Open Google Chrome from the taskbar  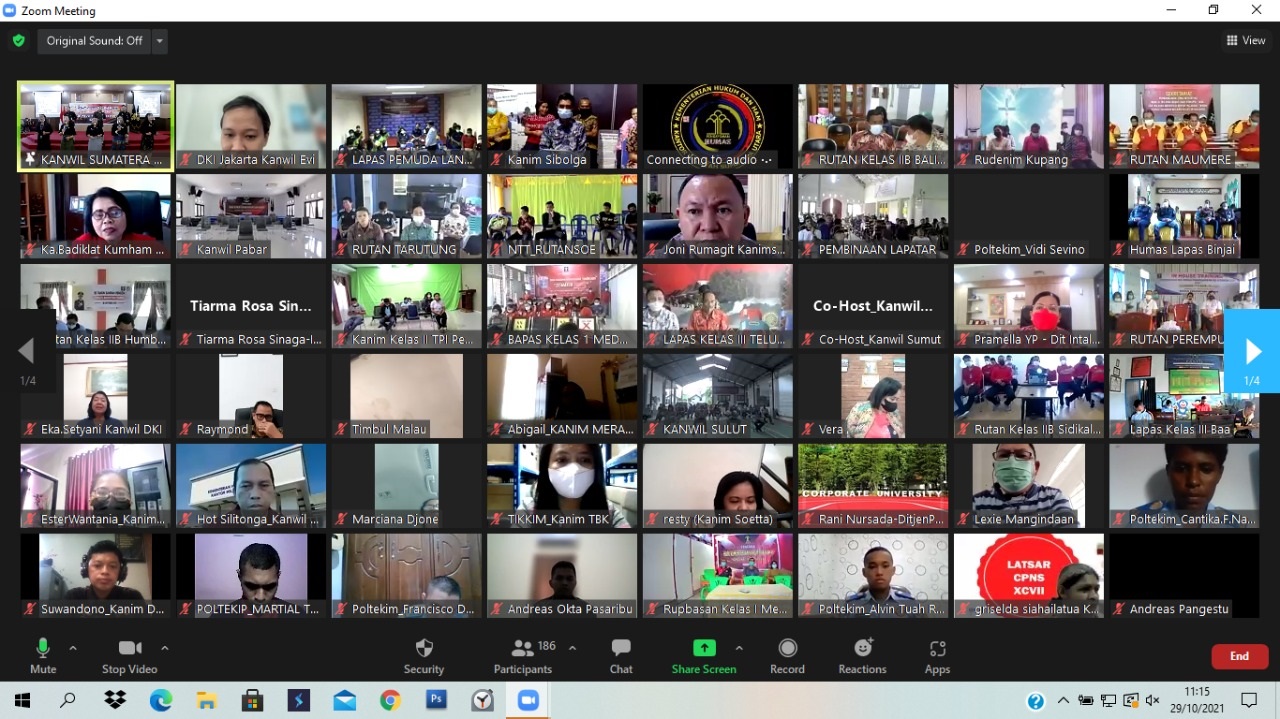point(390,701)
